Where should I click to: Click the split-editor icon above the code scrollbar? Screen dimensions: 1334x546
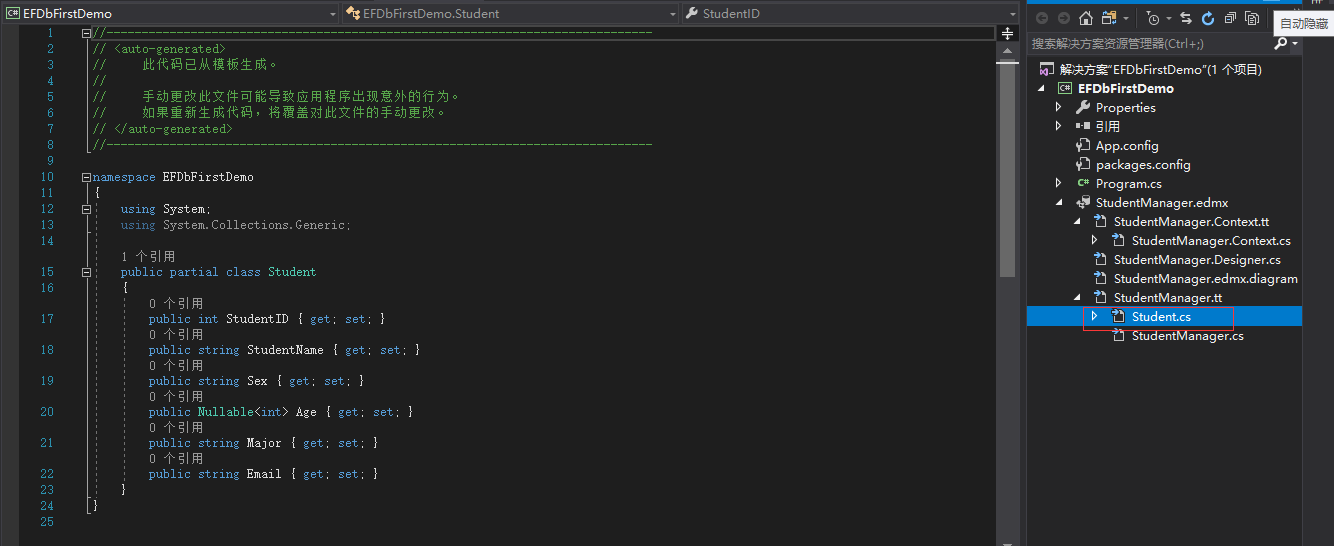pos(1007,33)
